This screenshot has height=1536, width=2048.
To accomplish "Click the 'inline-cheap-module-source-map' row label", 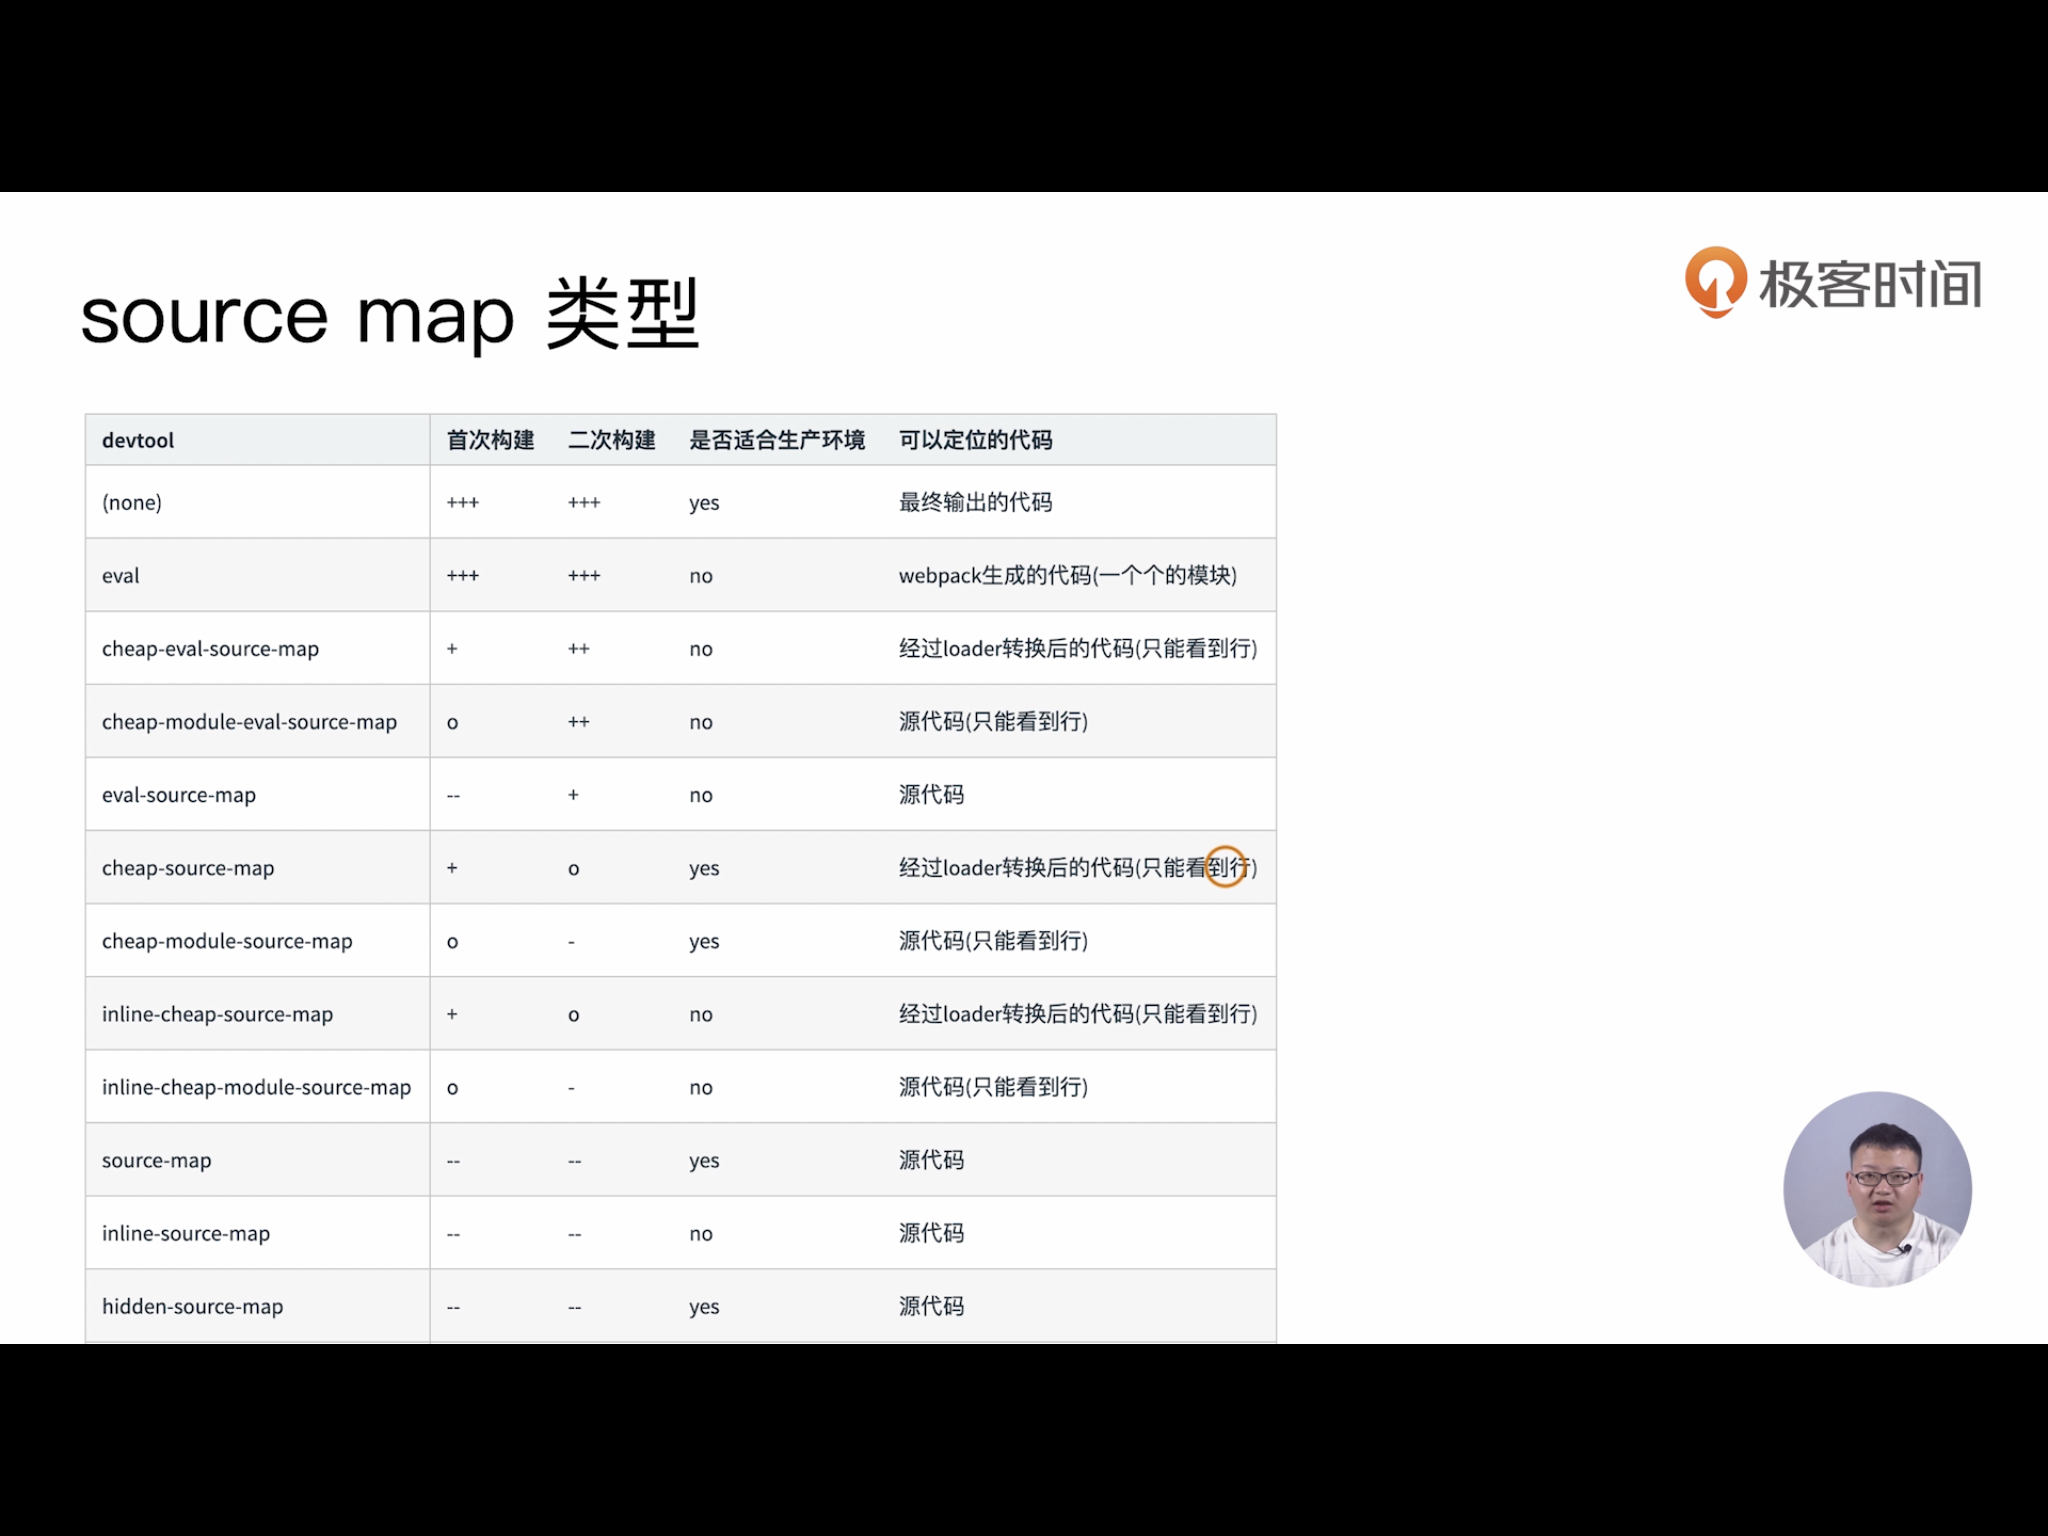I will pos(256,1087).
